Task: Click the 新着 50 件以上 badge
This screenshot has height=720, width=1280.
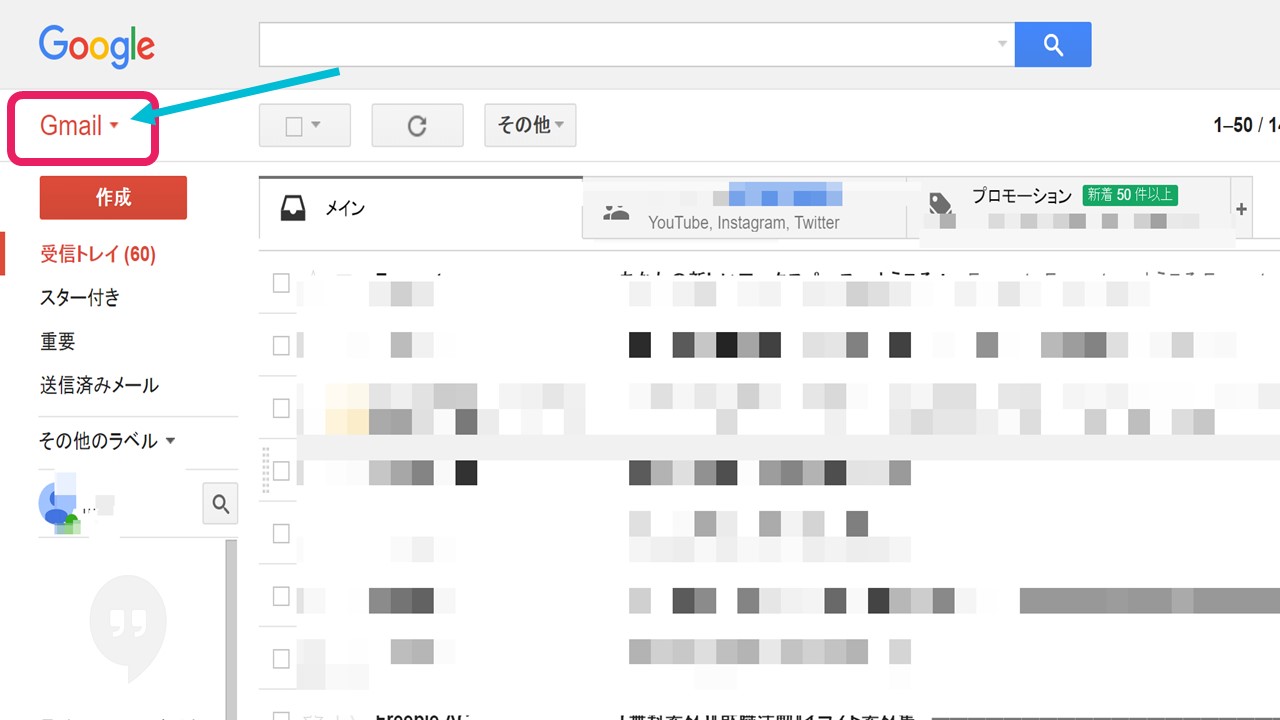Action: [1130, 195]
